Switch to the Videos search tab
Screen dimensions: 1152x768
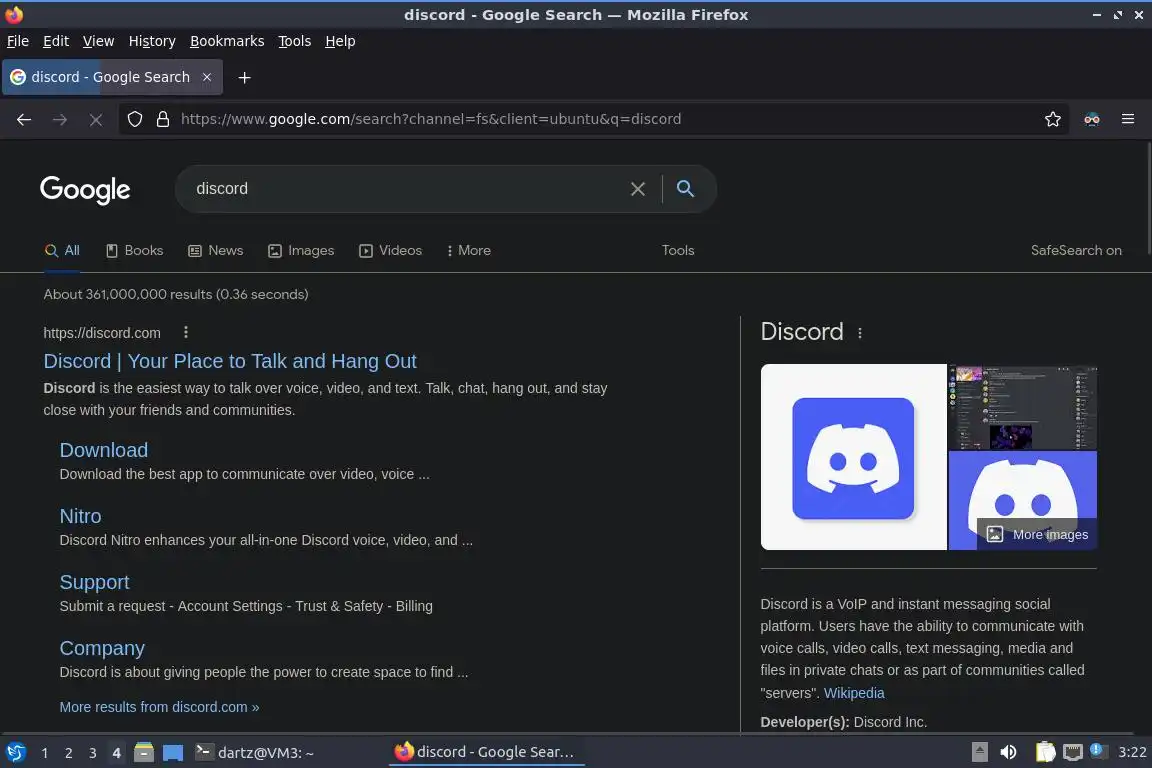390,251
